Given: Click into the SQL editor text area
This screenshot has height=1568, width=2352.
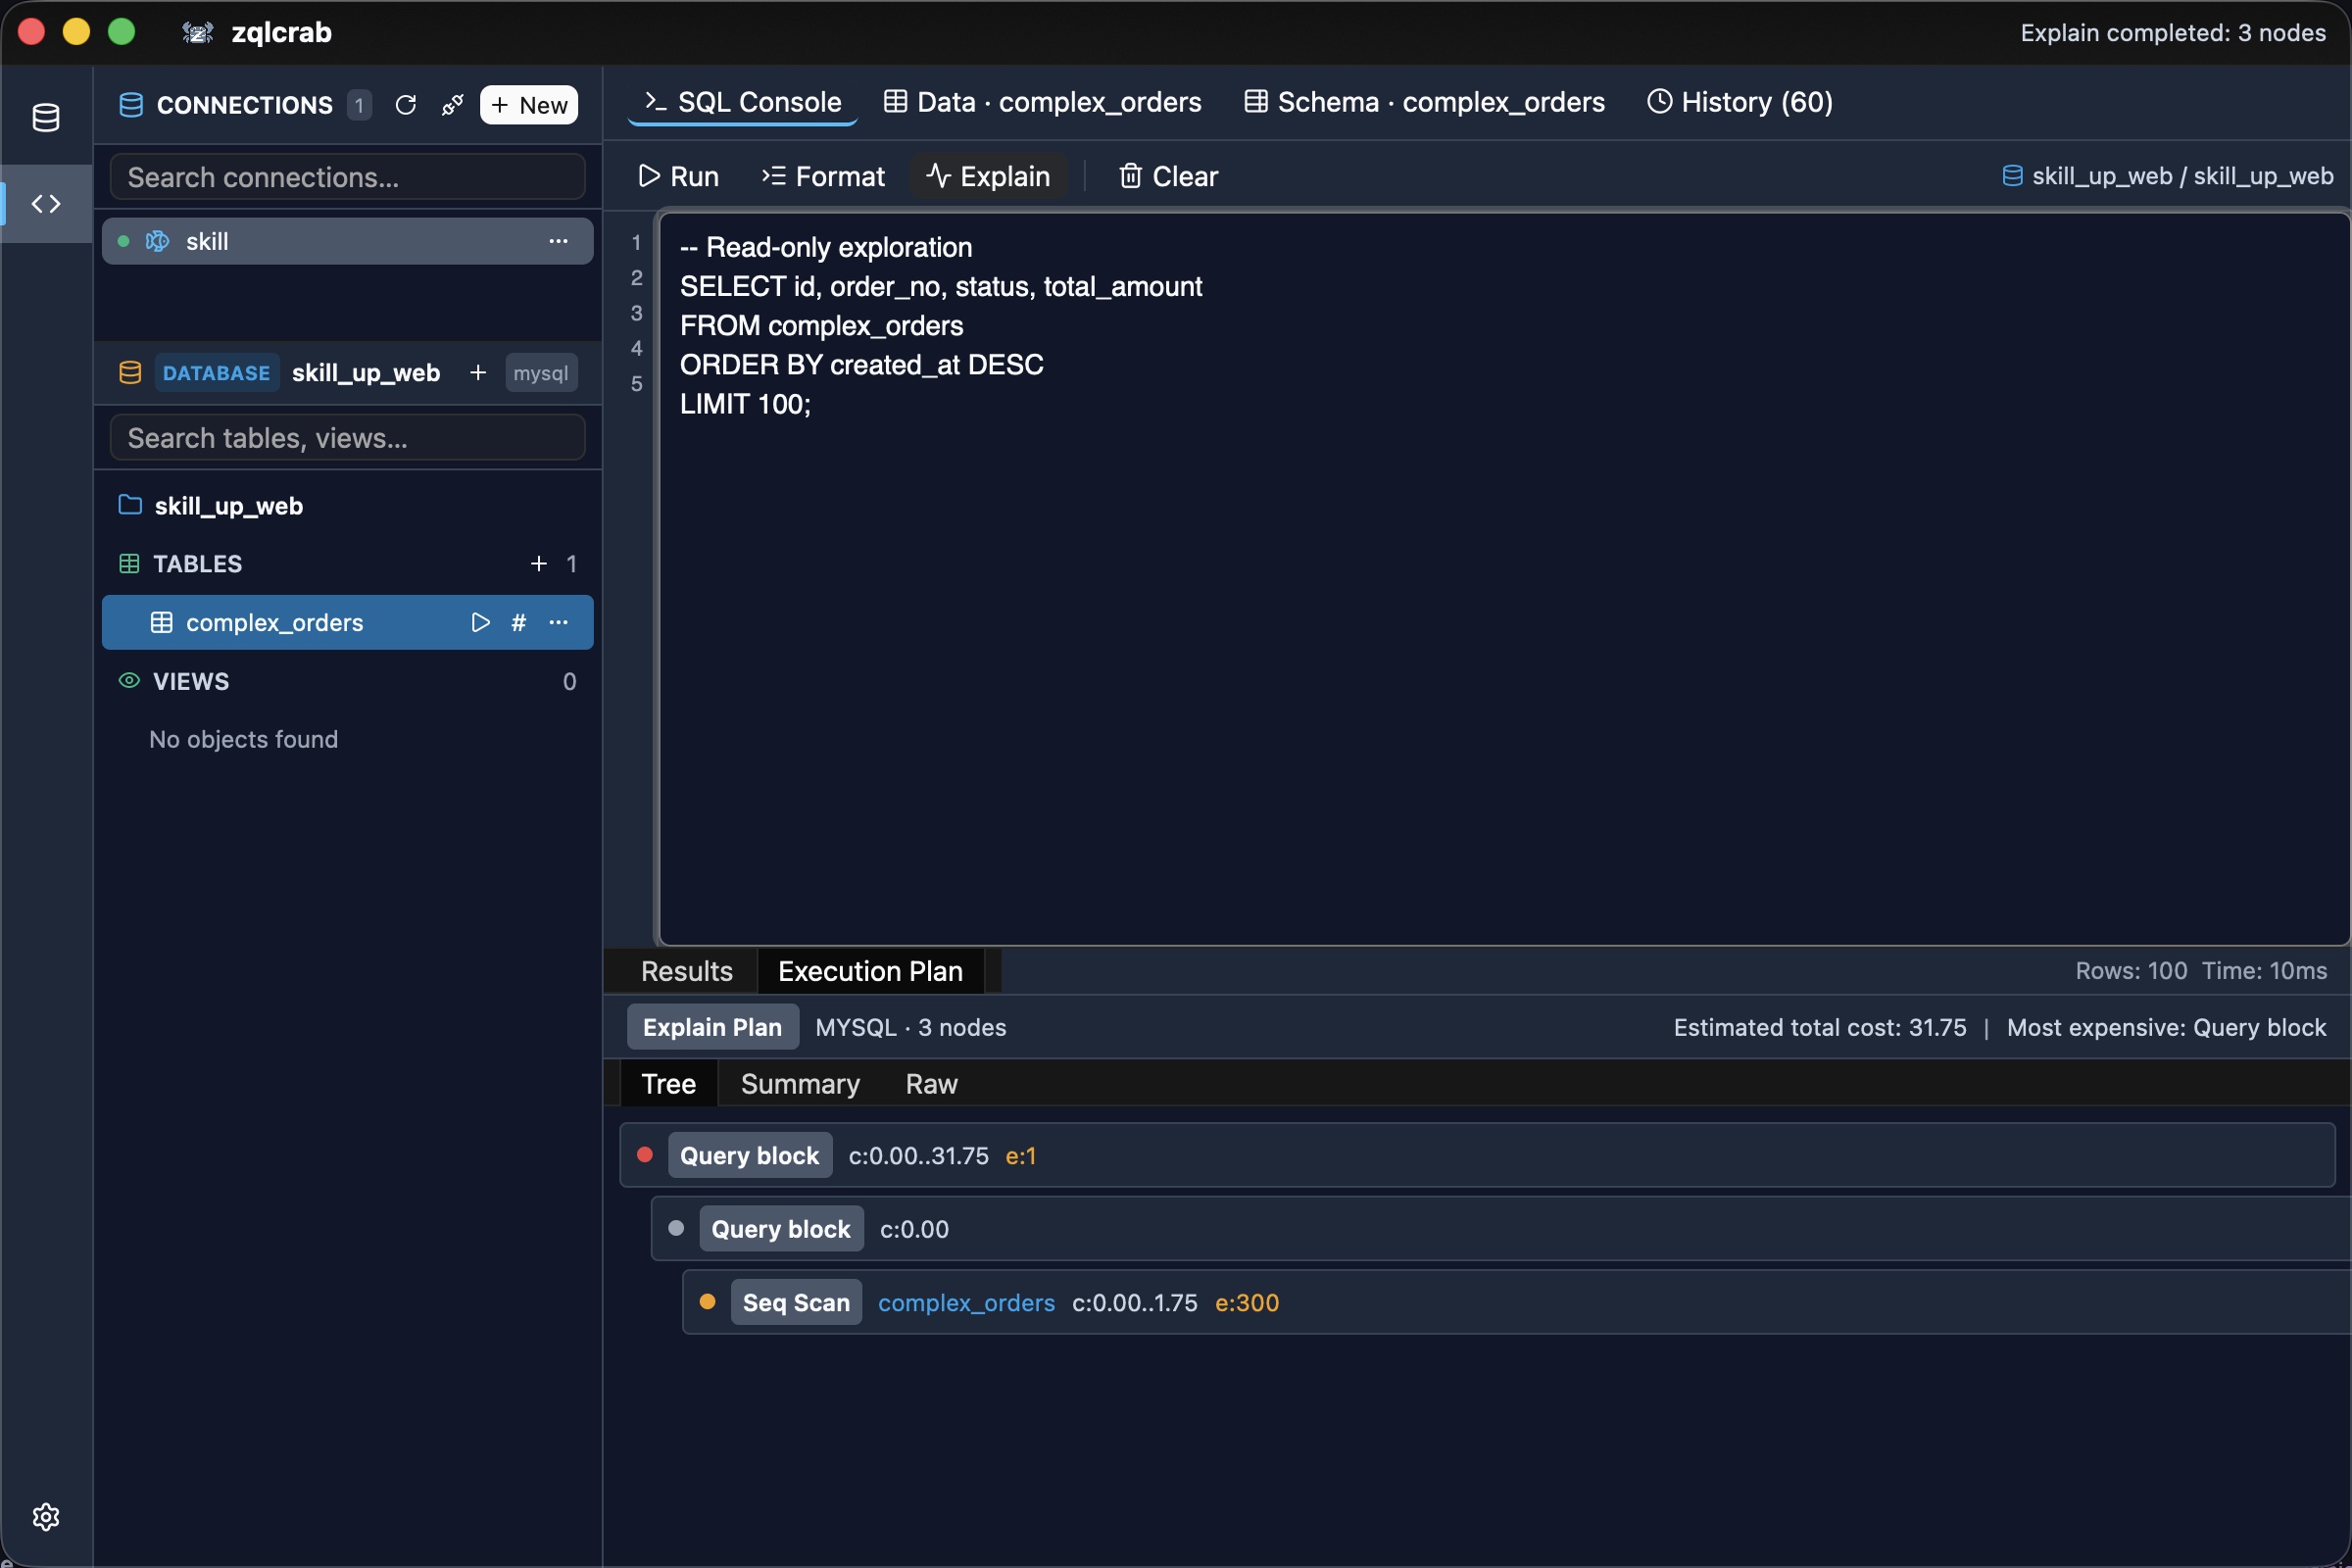Looking at the screenshot, I should 1504,578.
